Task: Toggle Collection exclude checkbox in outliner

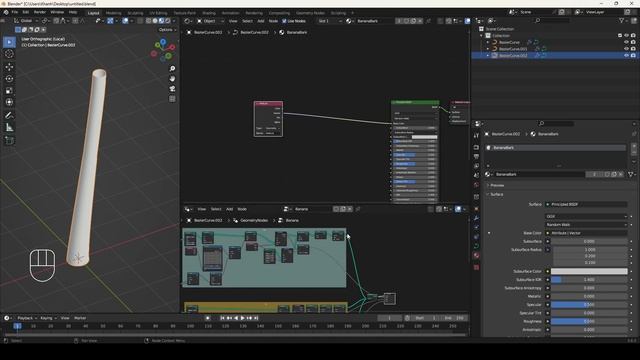Action: (x=620, y=36)
